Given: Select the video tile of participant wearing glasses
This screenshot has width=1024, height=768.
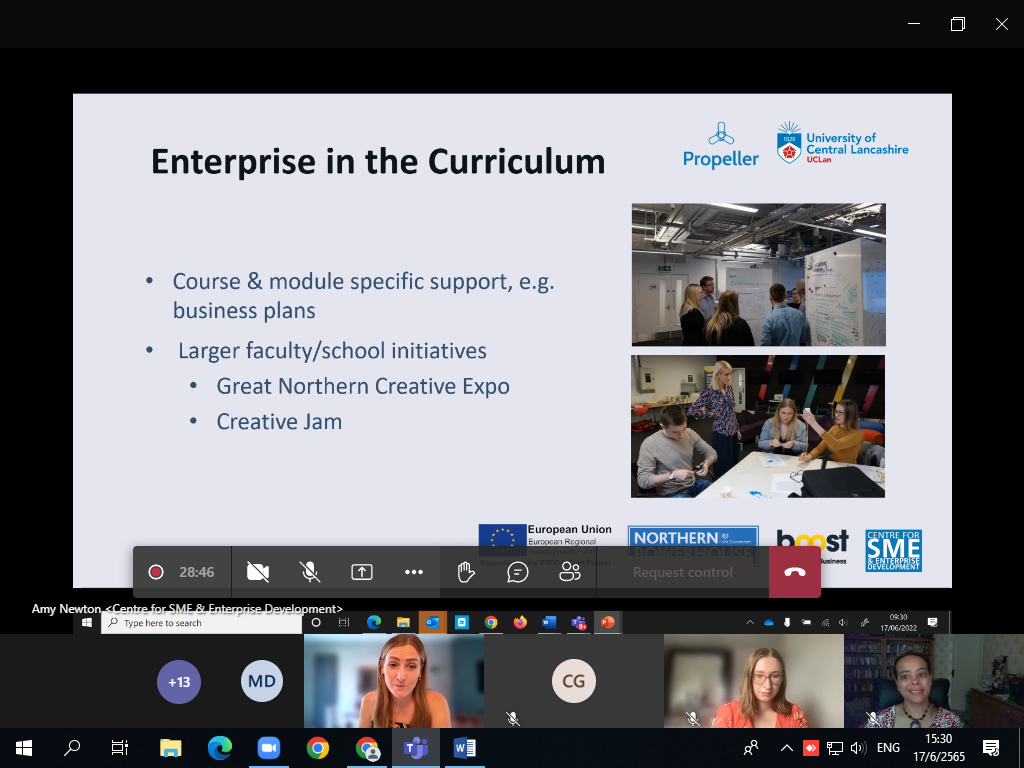Looking at the screenshot, I should (754, 681).
